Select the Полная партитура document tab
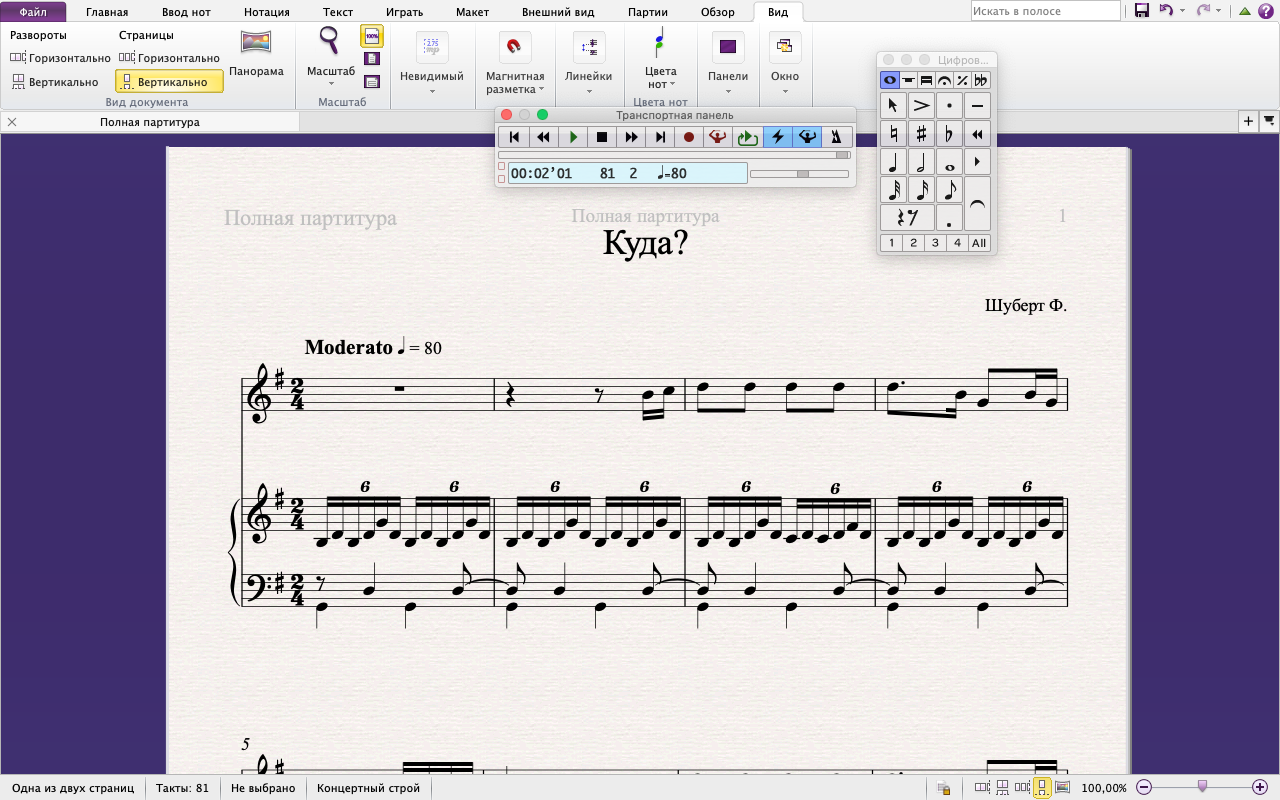Image resolution: width=1280 pixels, height=800 pixels. pyautogui.click(x=150, y=122)
